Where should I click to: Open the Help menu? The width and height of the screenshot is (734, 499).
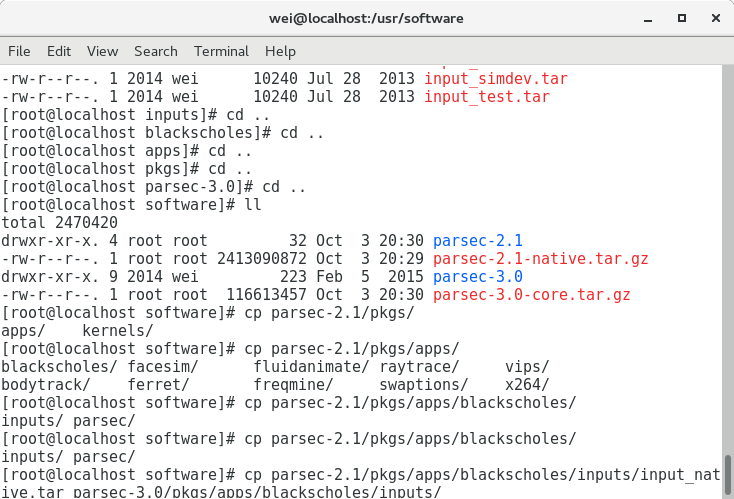280,51
